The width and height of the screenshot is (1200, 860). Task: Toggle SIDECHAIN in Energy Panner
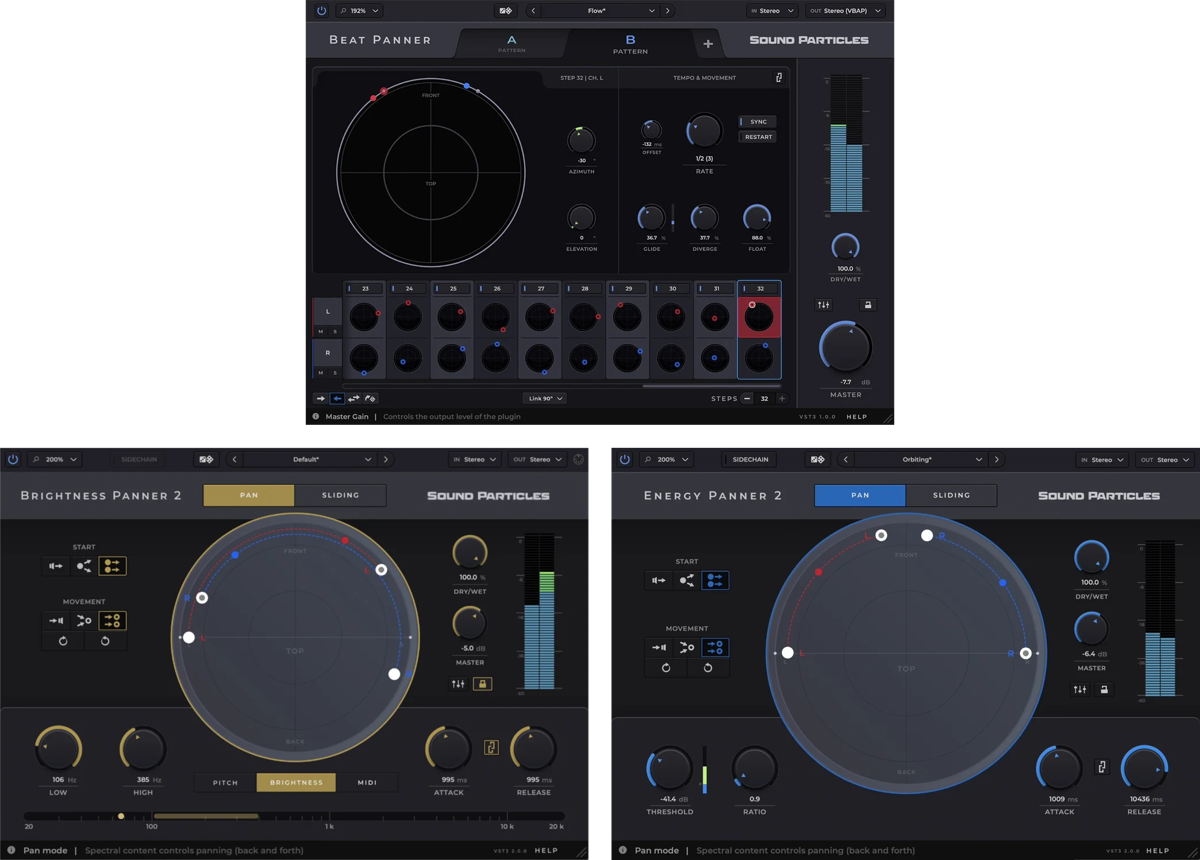click(750, 460)
